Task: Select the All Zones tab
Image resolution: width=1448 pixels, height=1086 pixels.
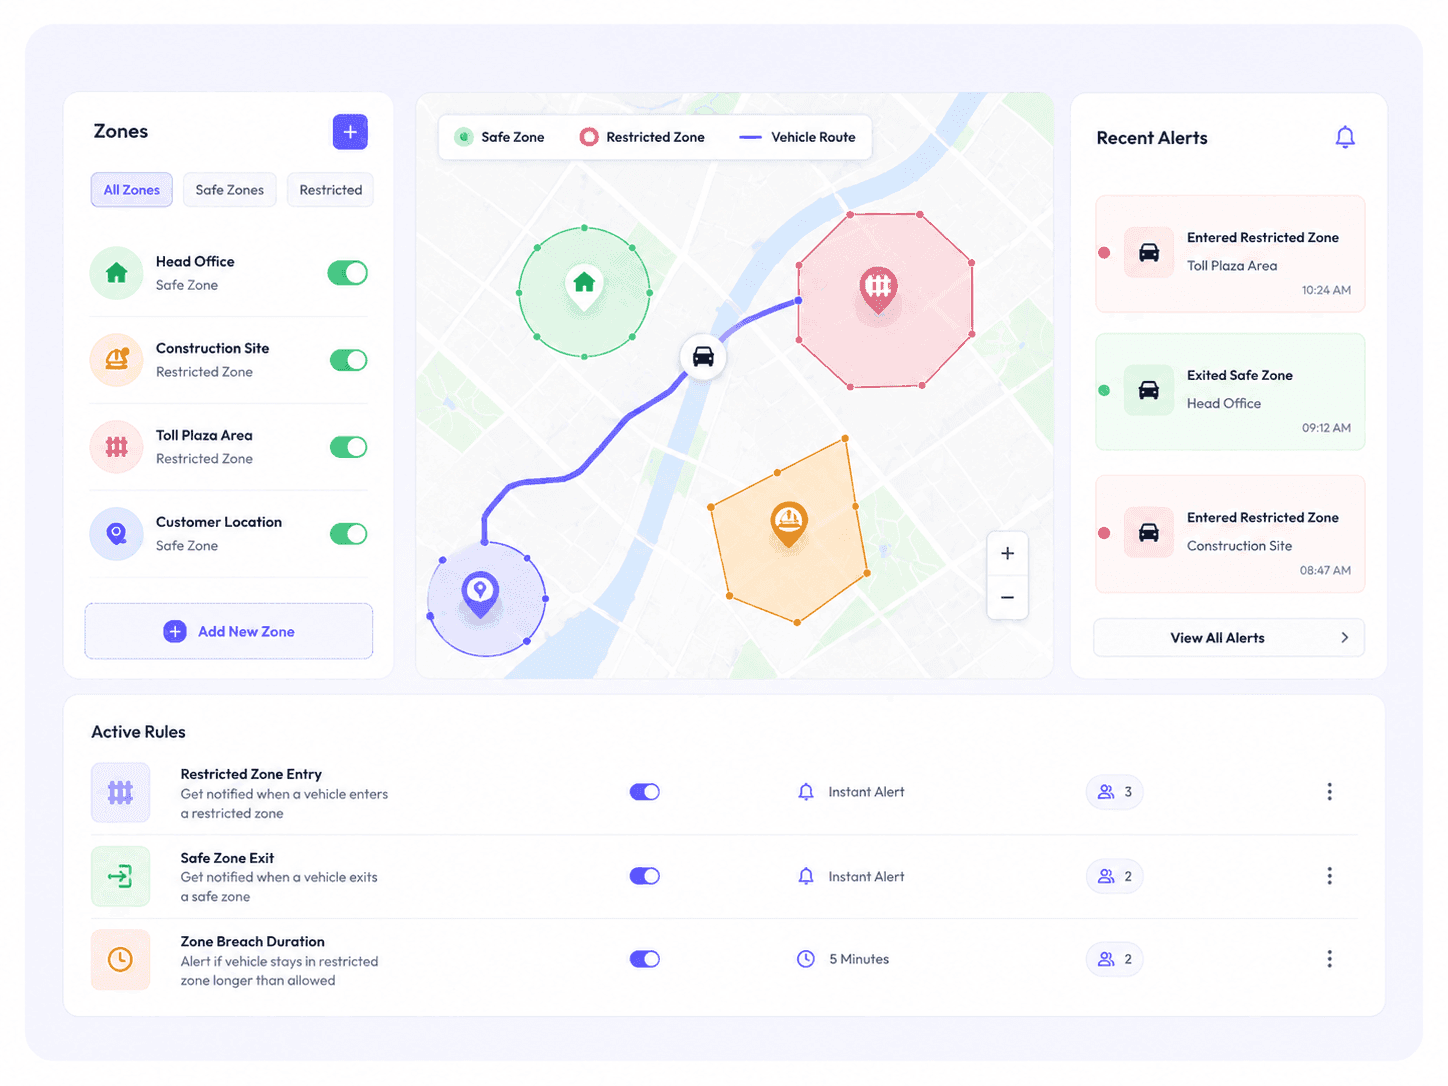Action: 132,190
